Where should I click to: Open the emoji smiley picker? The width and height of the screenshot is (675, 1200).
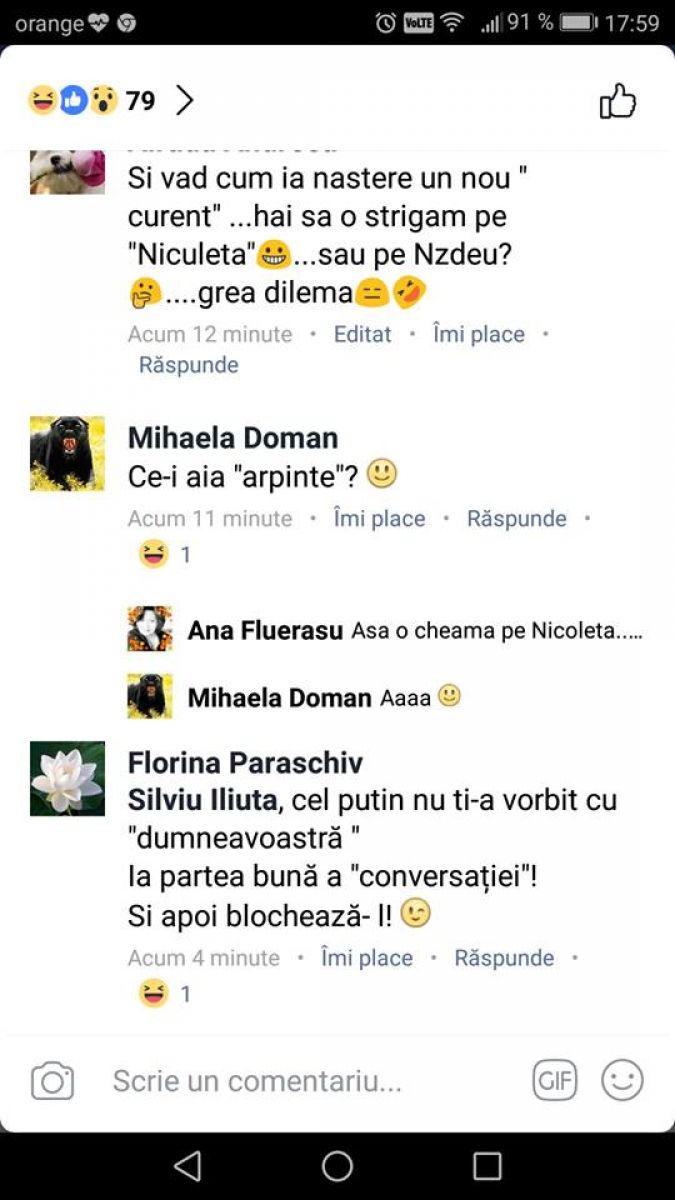pyautogui.click(x=622, y=1080)
